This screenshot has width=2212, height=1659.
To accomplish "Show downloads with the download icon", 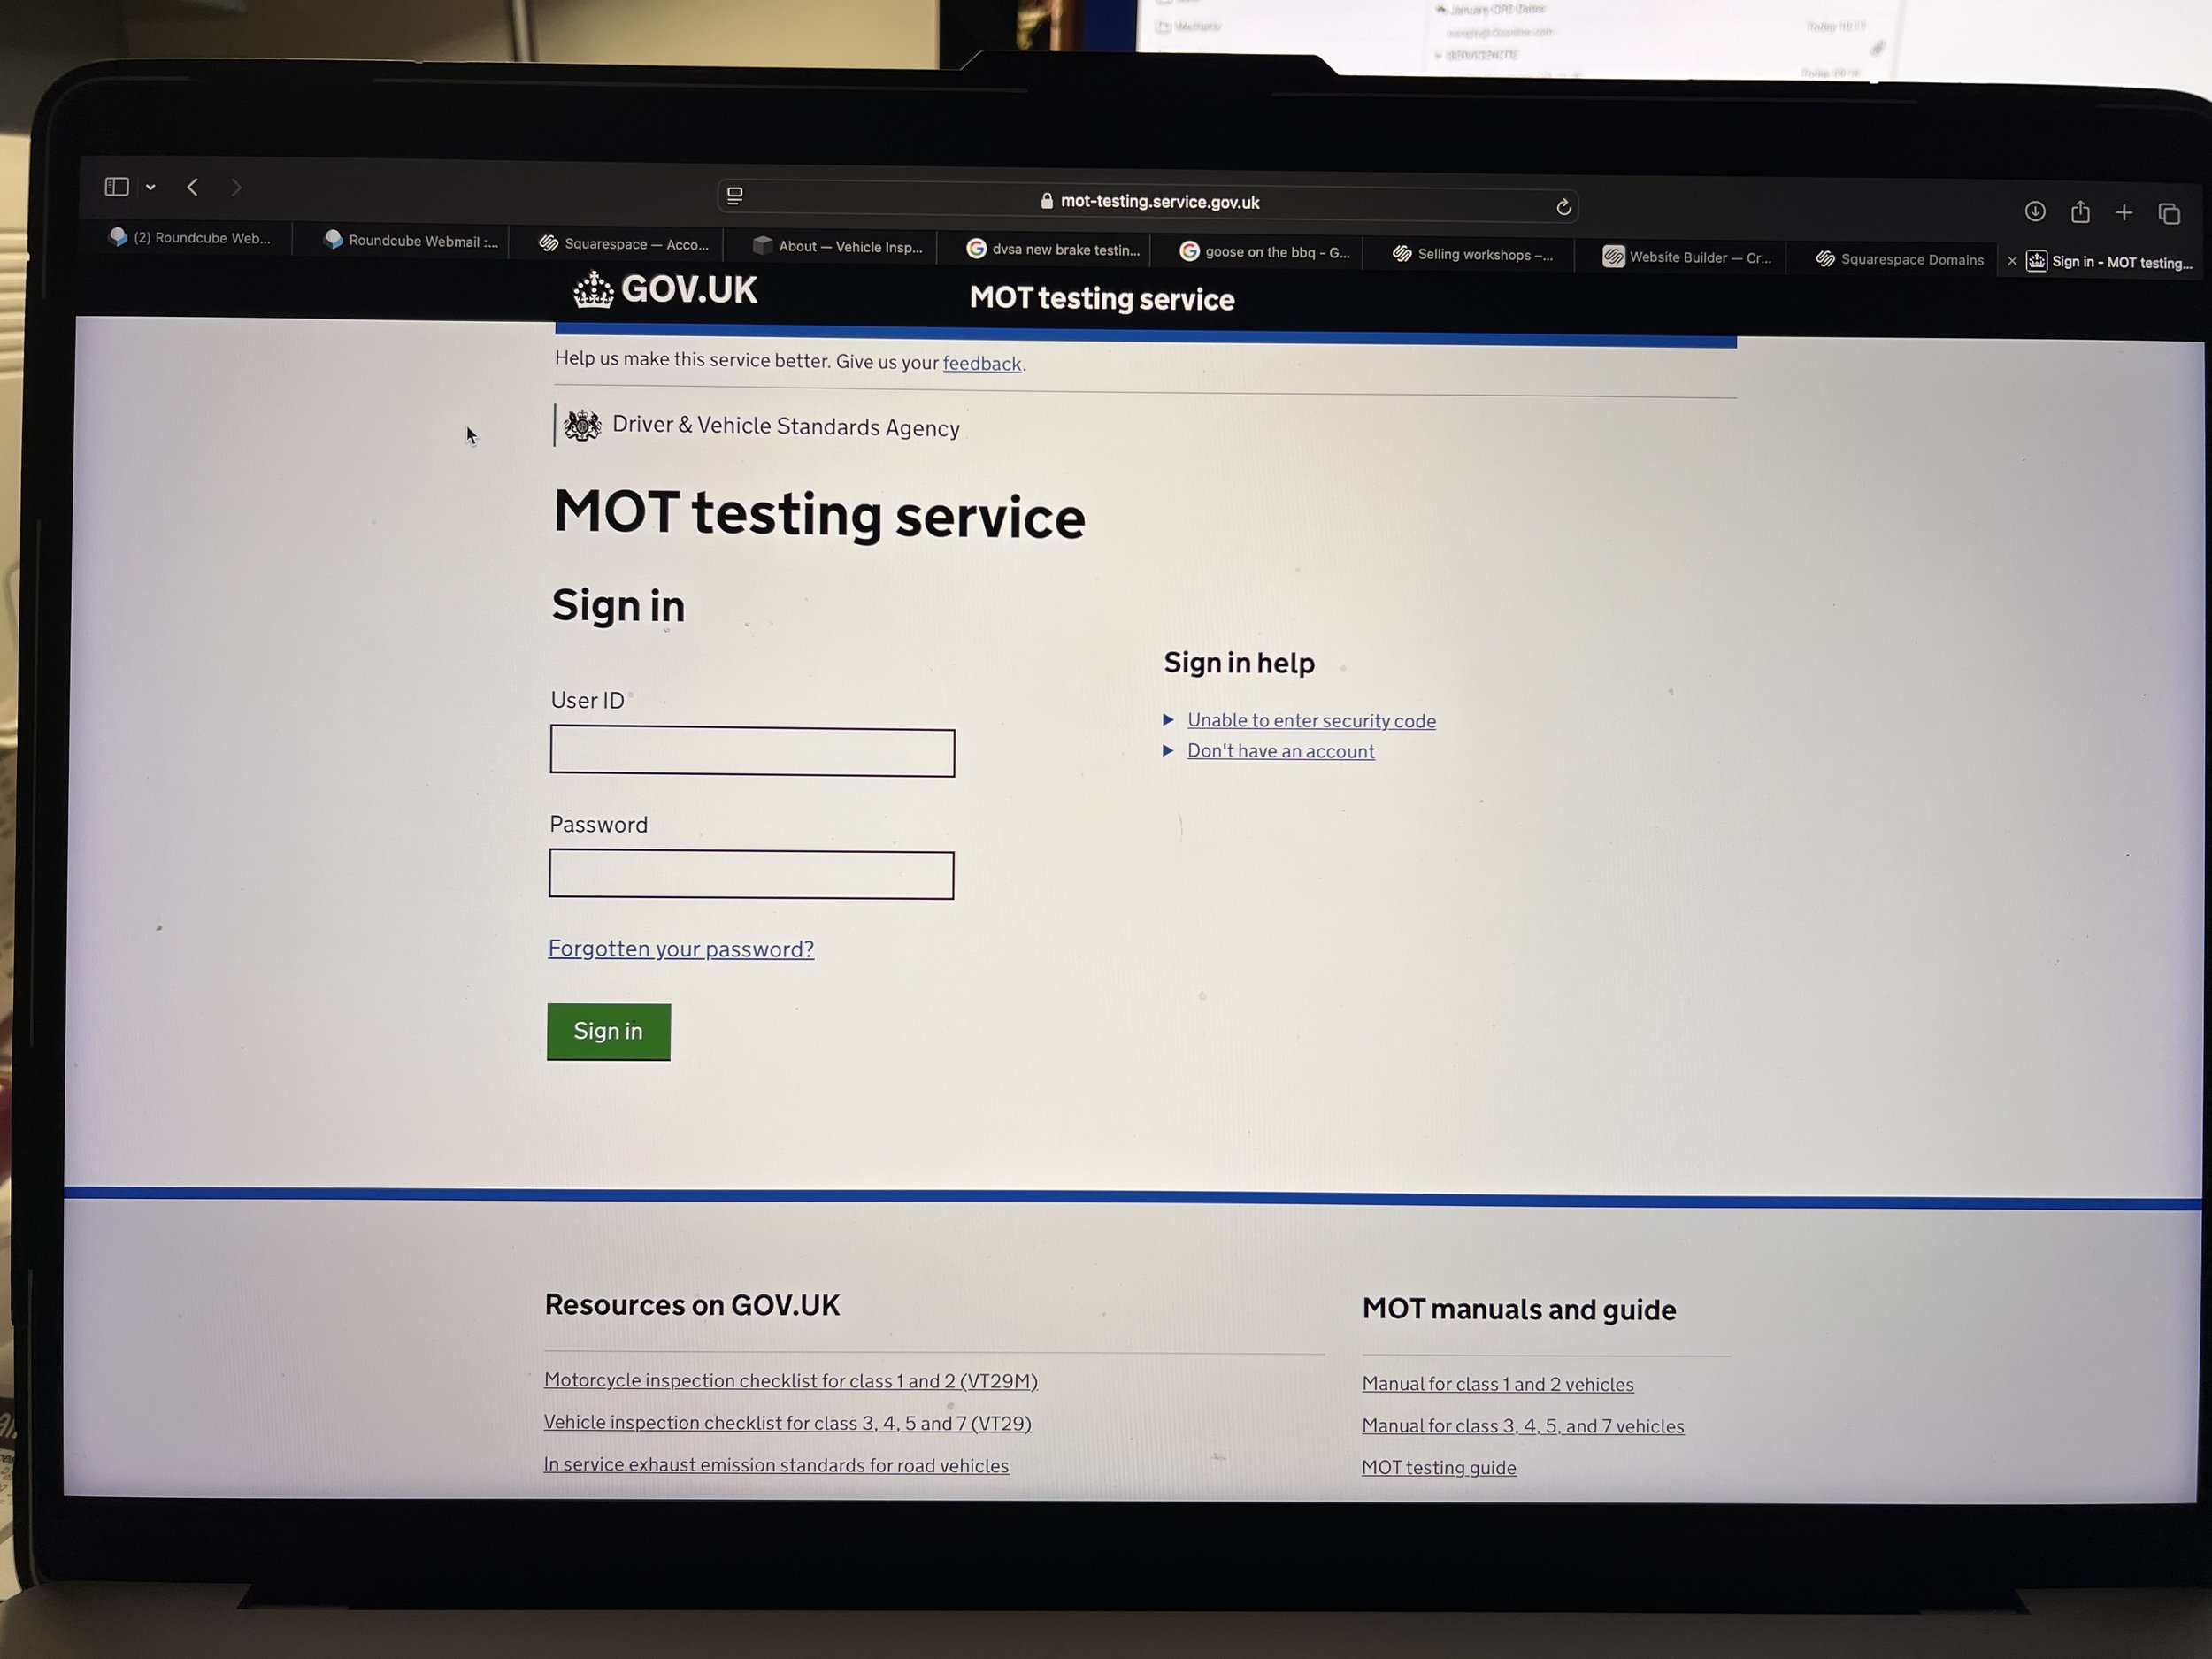I will [x=2034, y=211].
